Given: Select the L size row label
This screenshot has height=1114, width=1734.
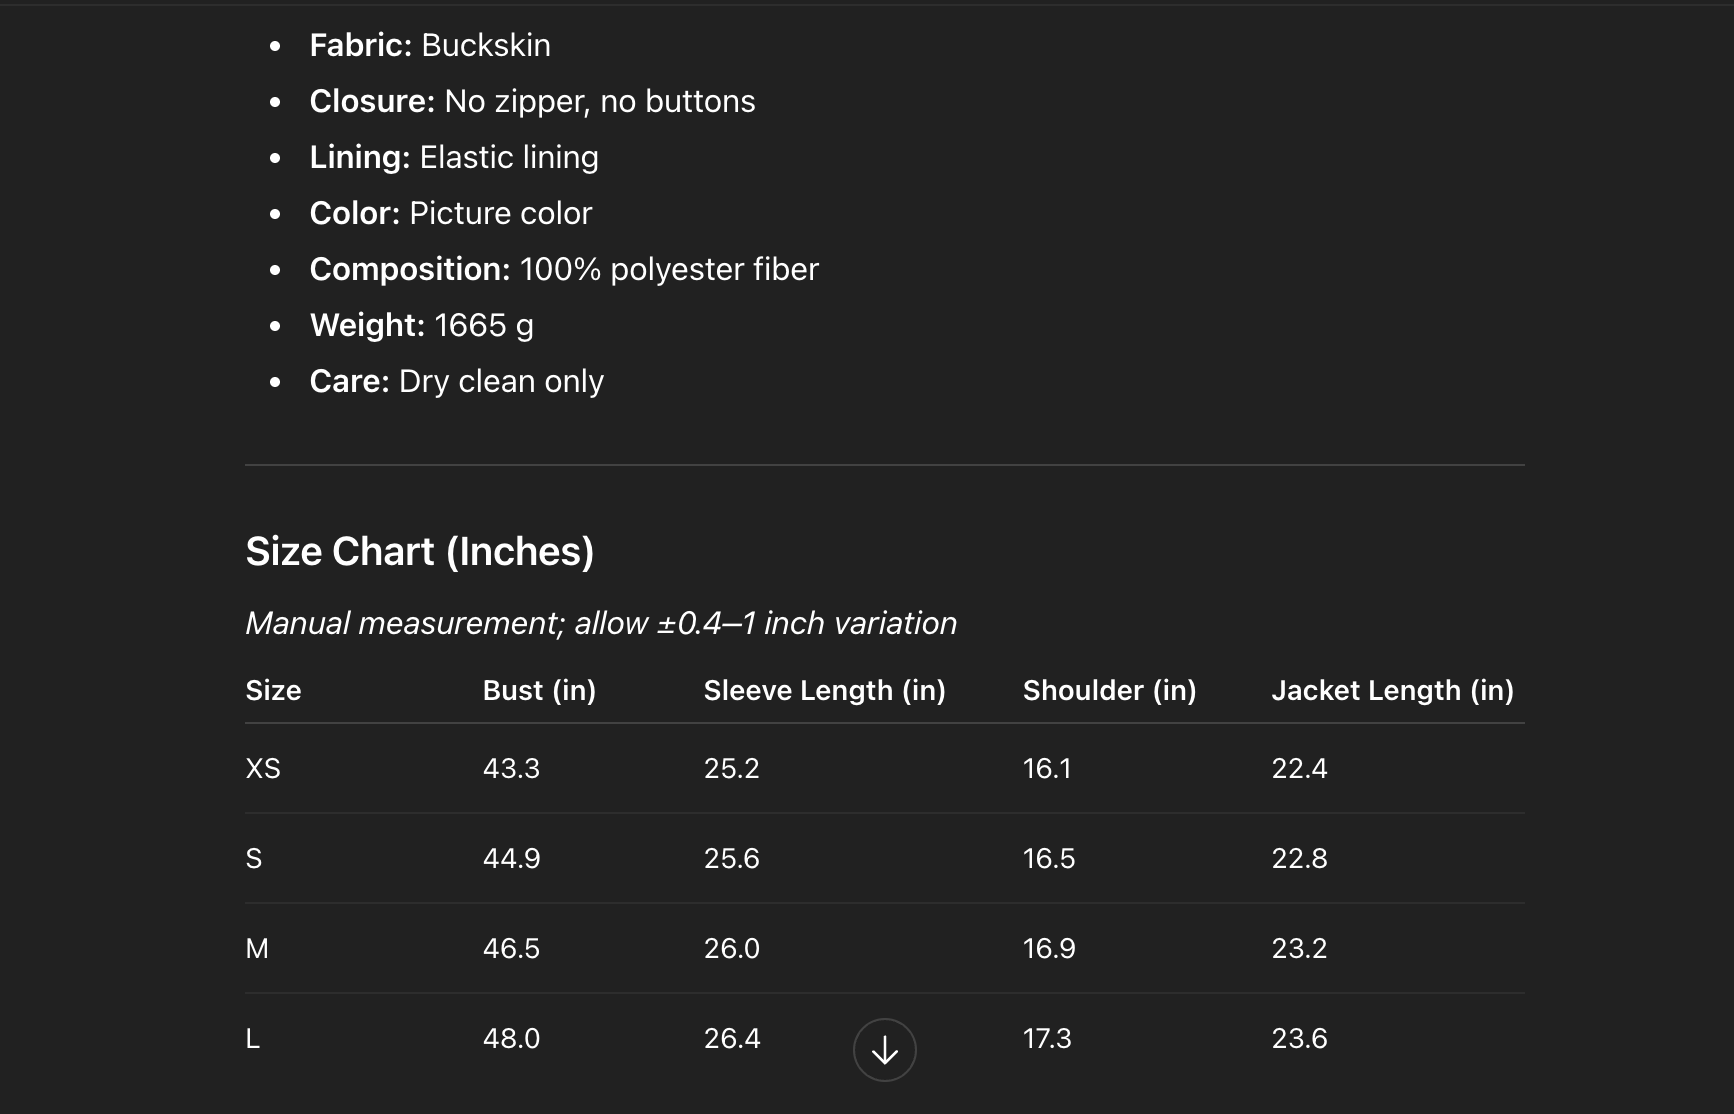Looking at the screenshot, I should click(253, 1038).
